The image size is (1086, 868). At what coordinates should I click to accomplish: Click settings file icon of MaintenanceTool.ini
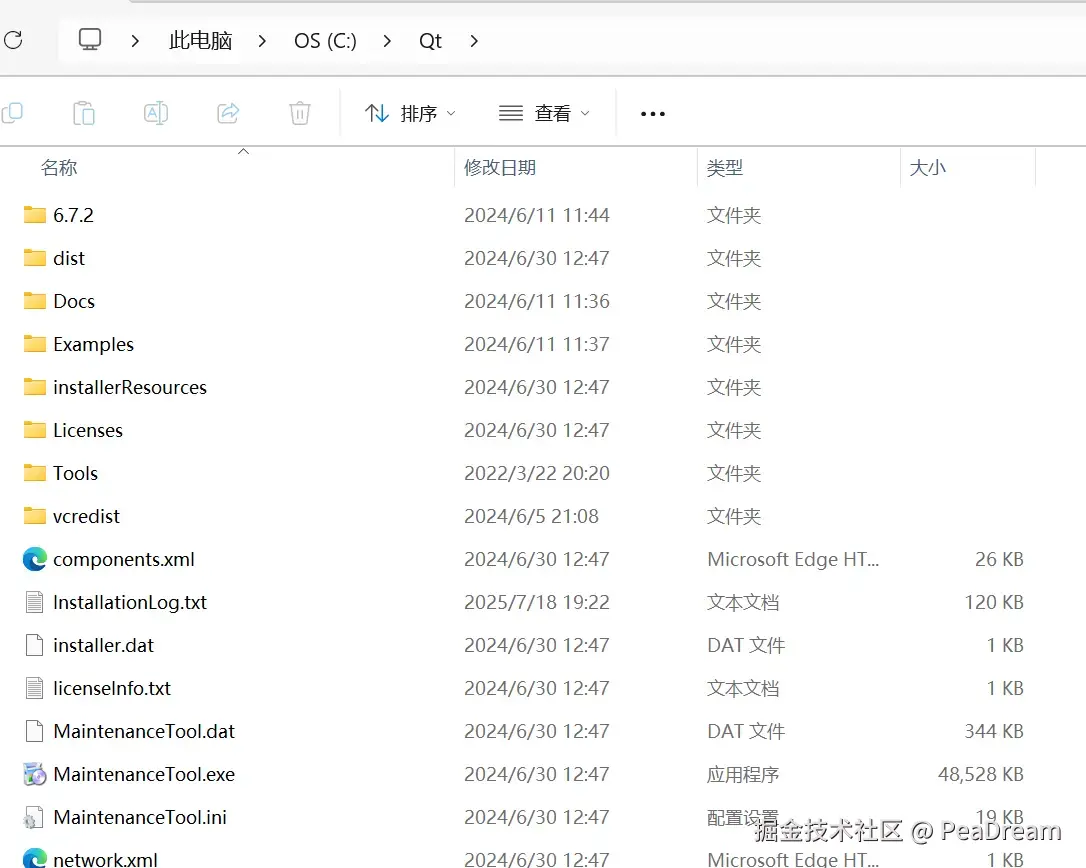(34, 817)
